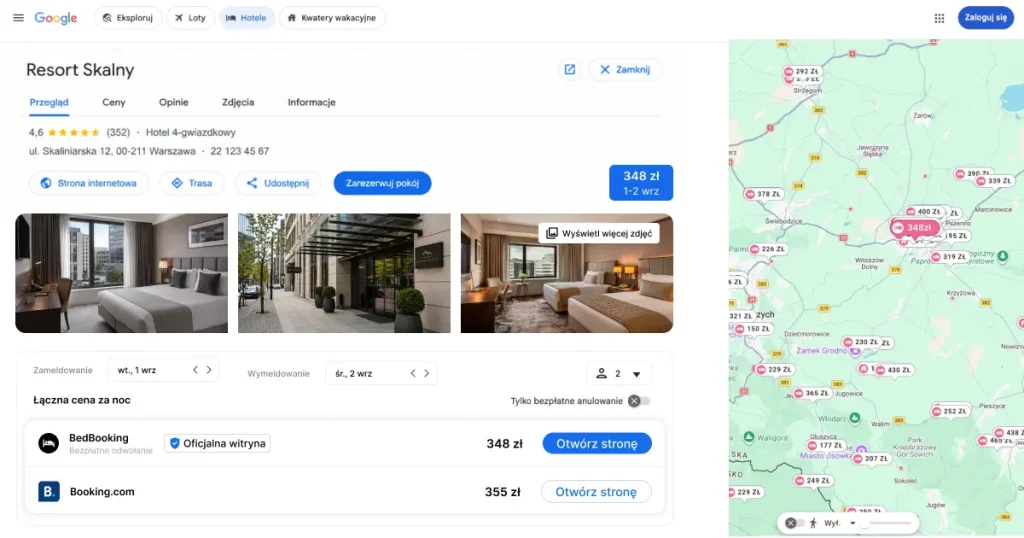1024x538 pixels.
Task: Click the guests person icon
Action: click(x=601, y=373)
